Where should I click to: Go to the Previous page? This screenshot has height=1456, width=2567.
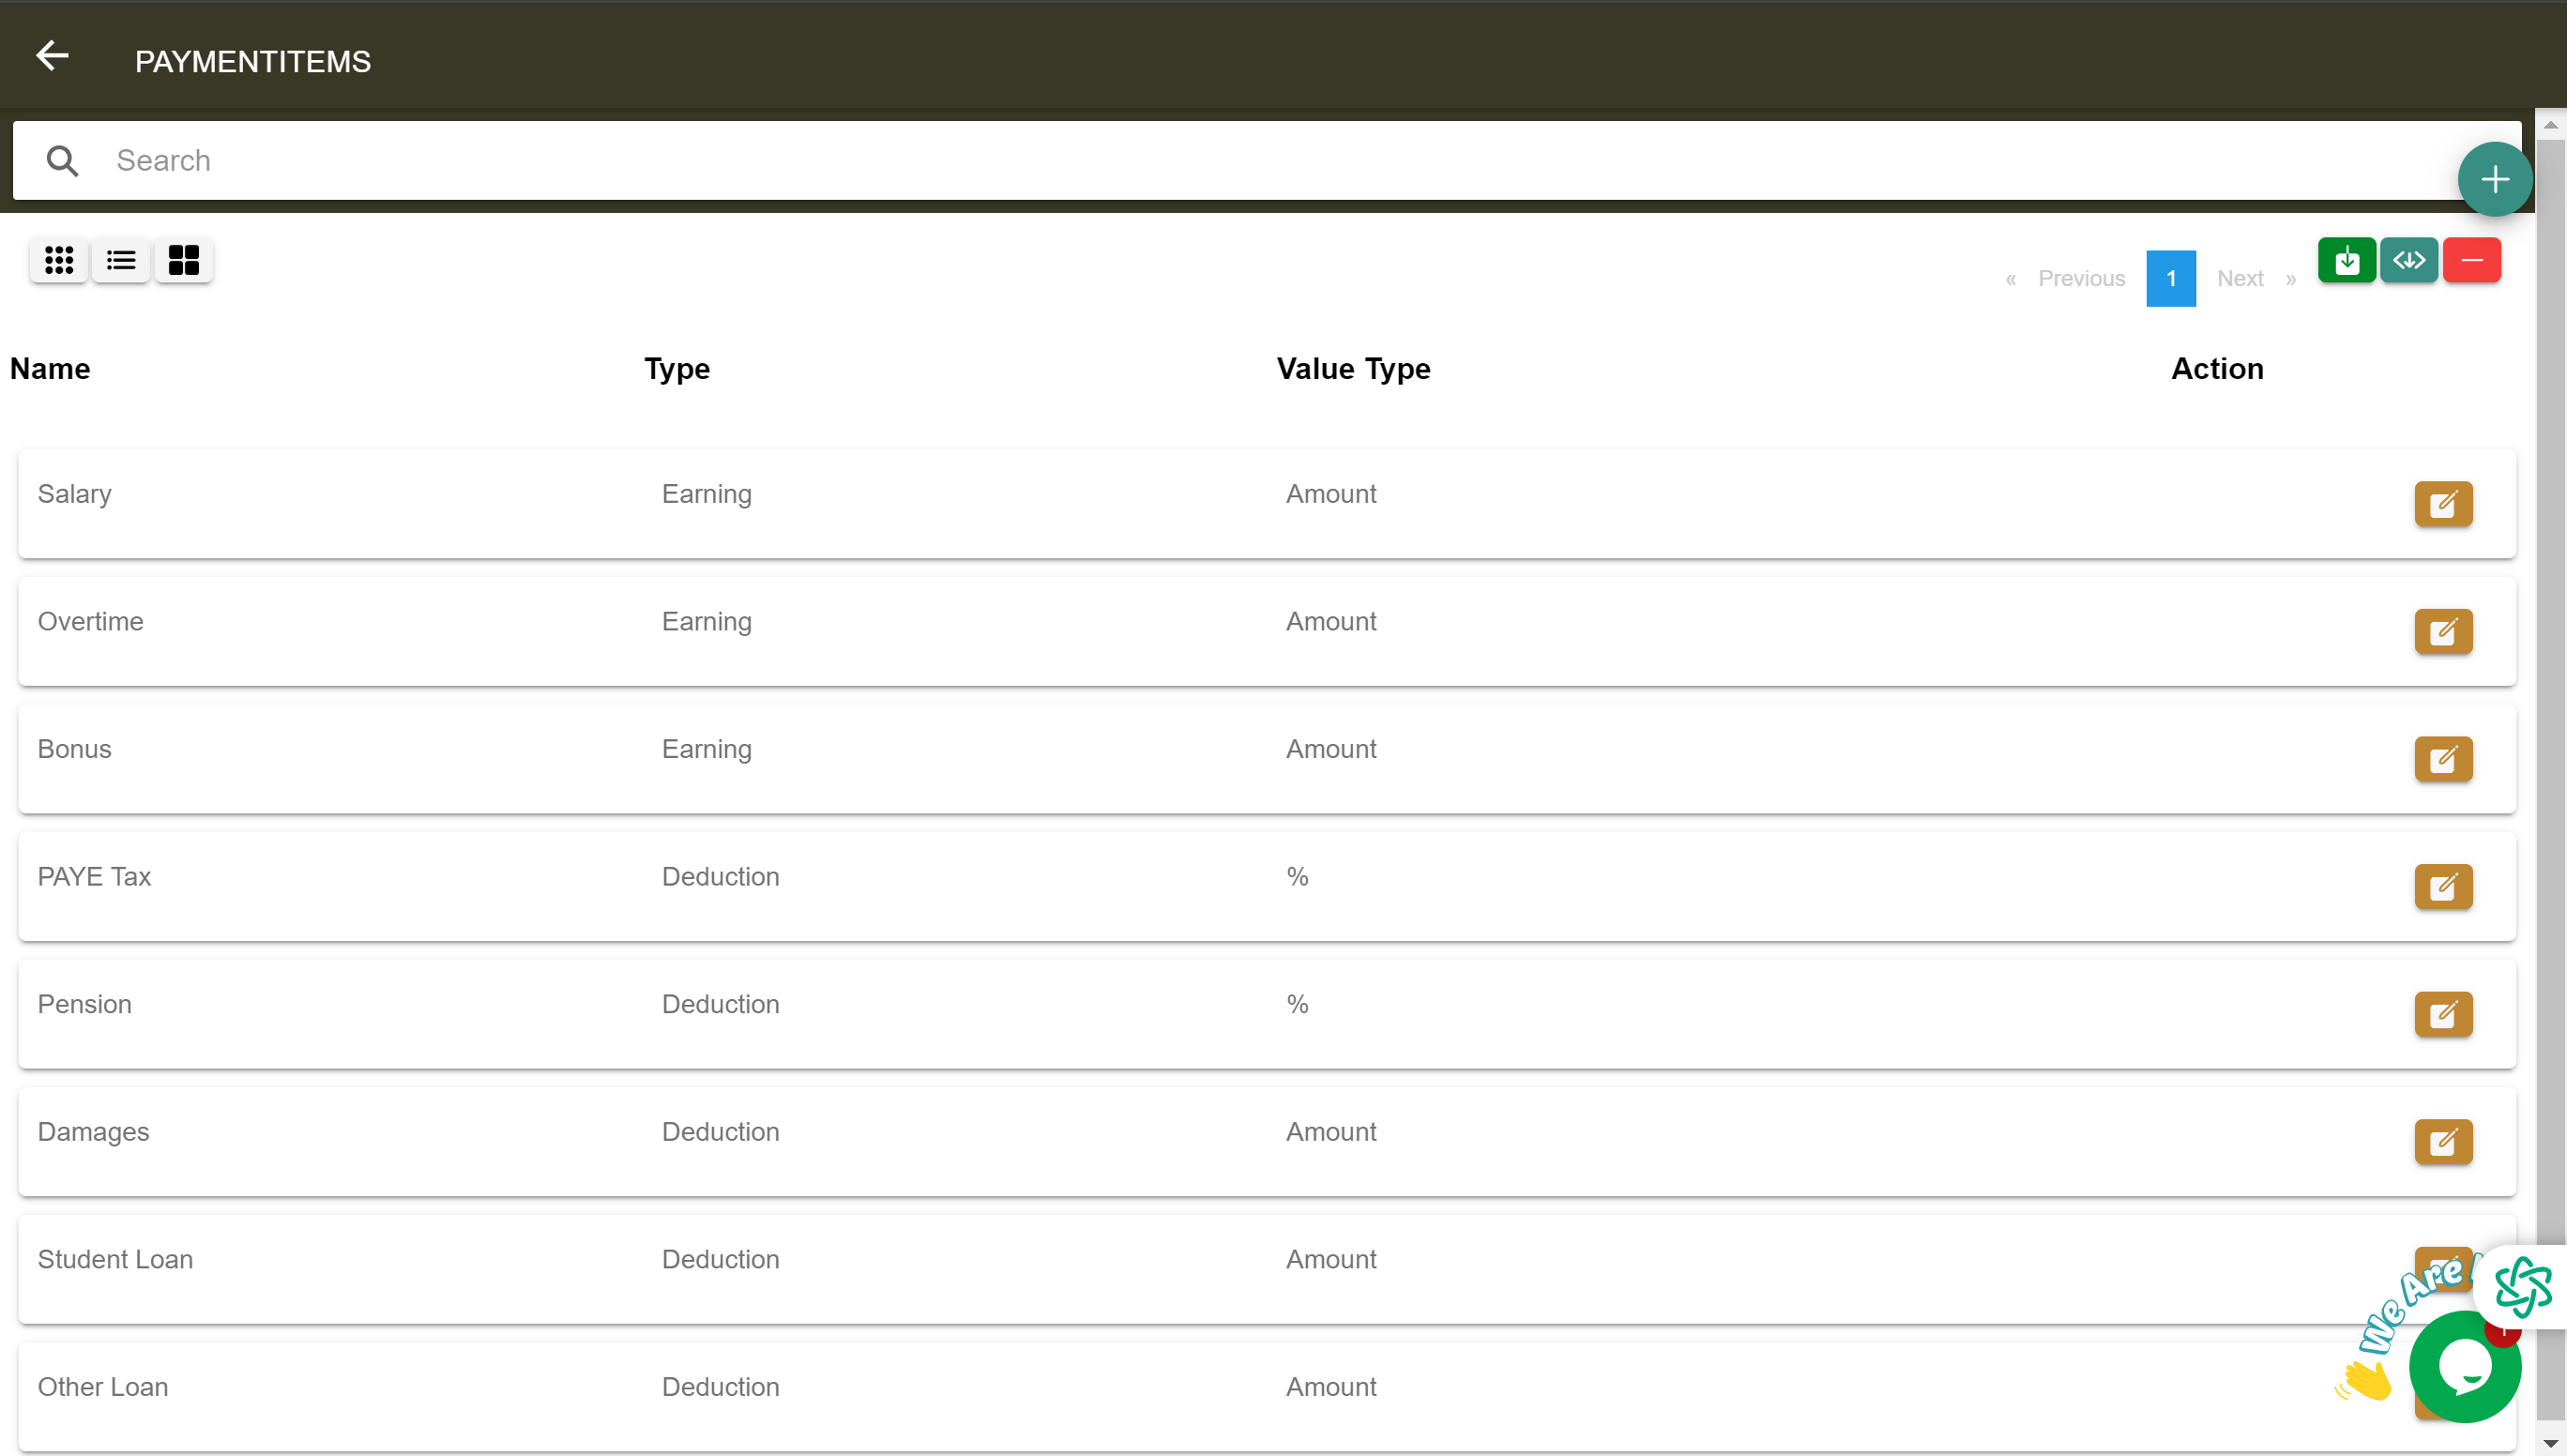point(2080,279)
